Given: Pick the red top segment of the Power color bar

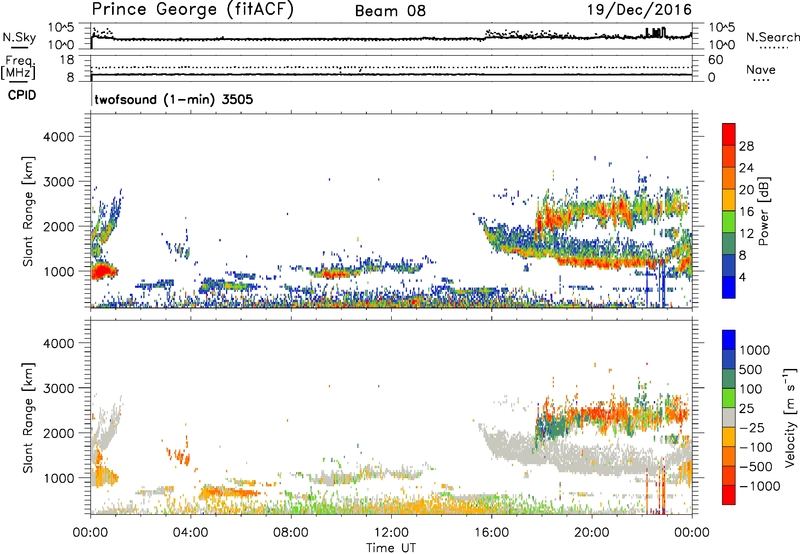Looking at the screenshot, I should [x=729, y=135].
